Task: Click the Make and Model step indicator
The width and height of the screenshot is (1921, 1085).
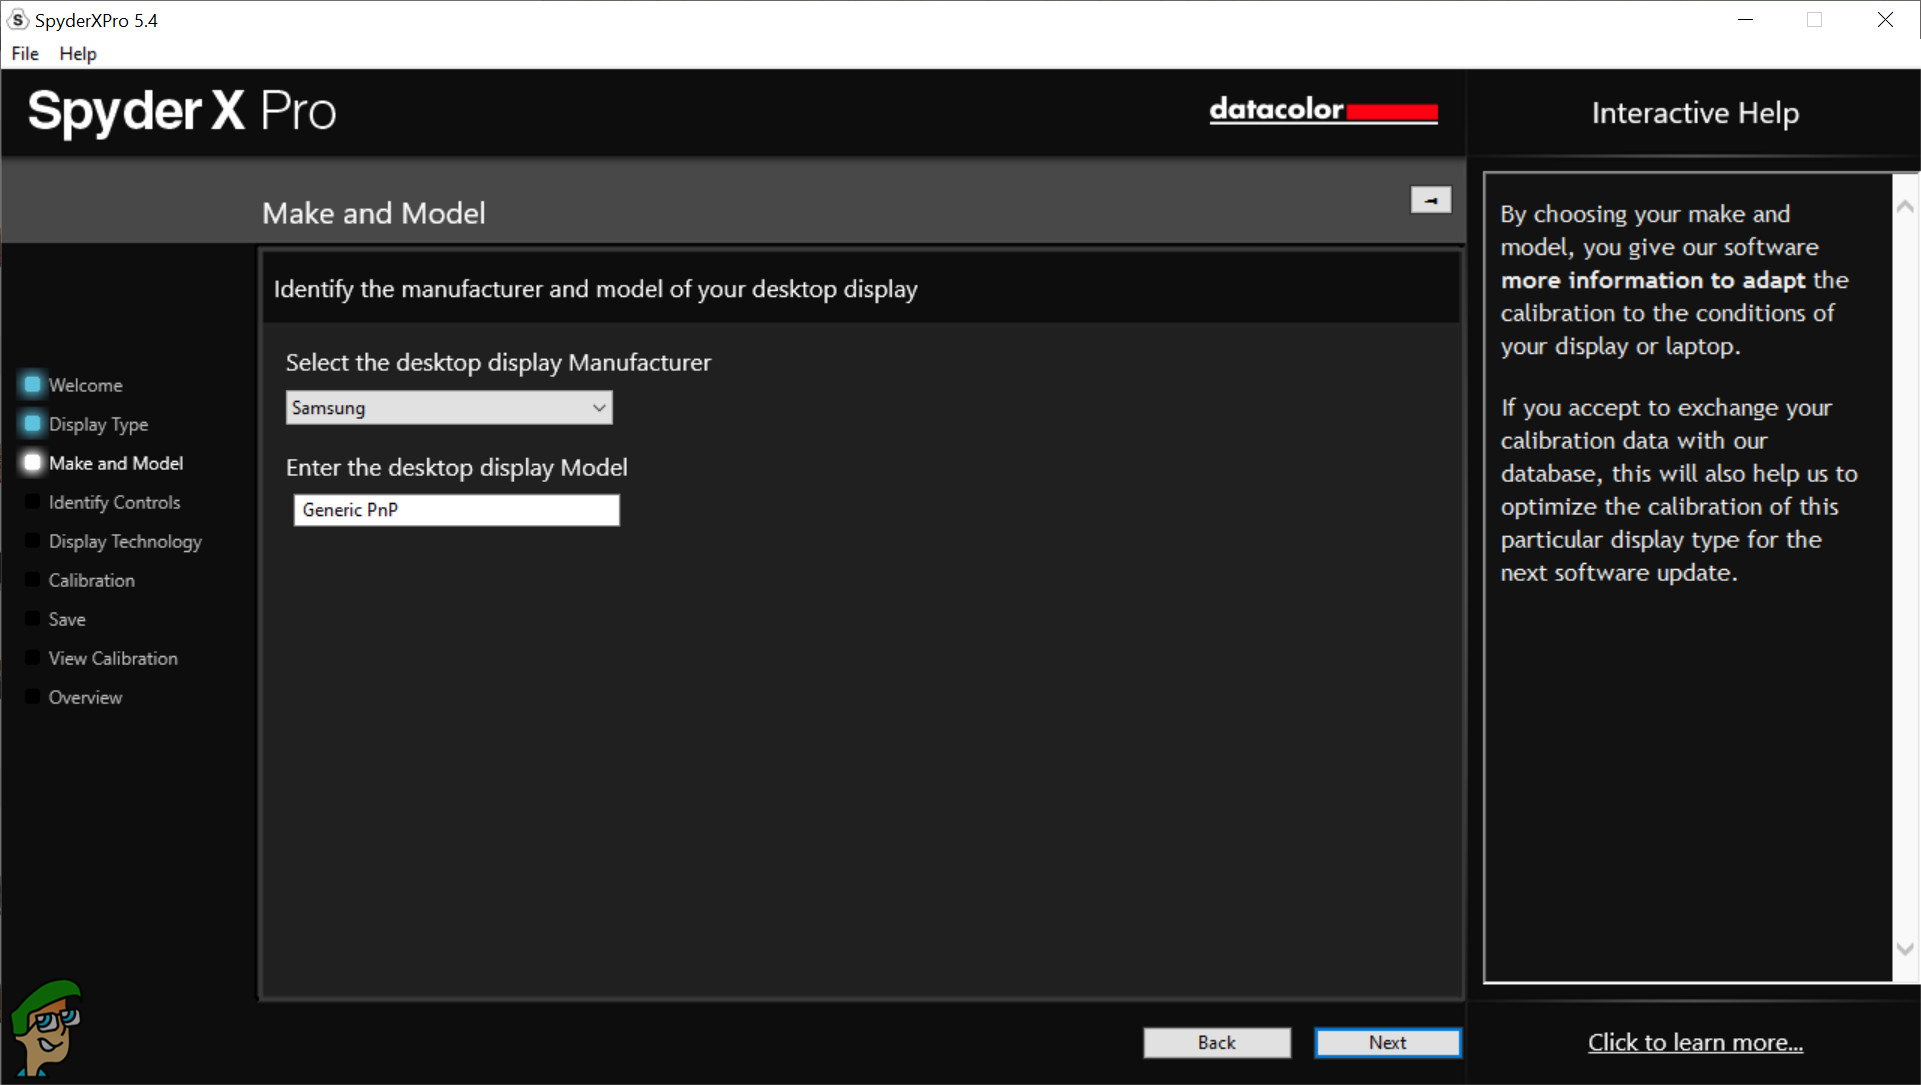Action: point(32,462)
